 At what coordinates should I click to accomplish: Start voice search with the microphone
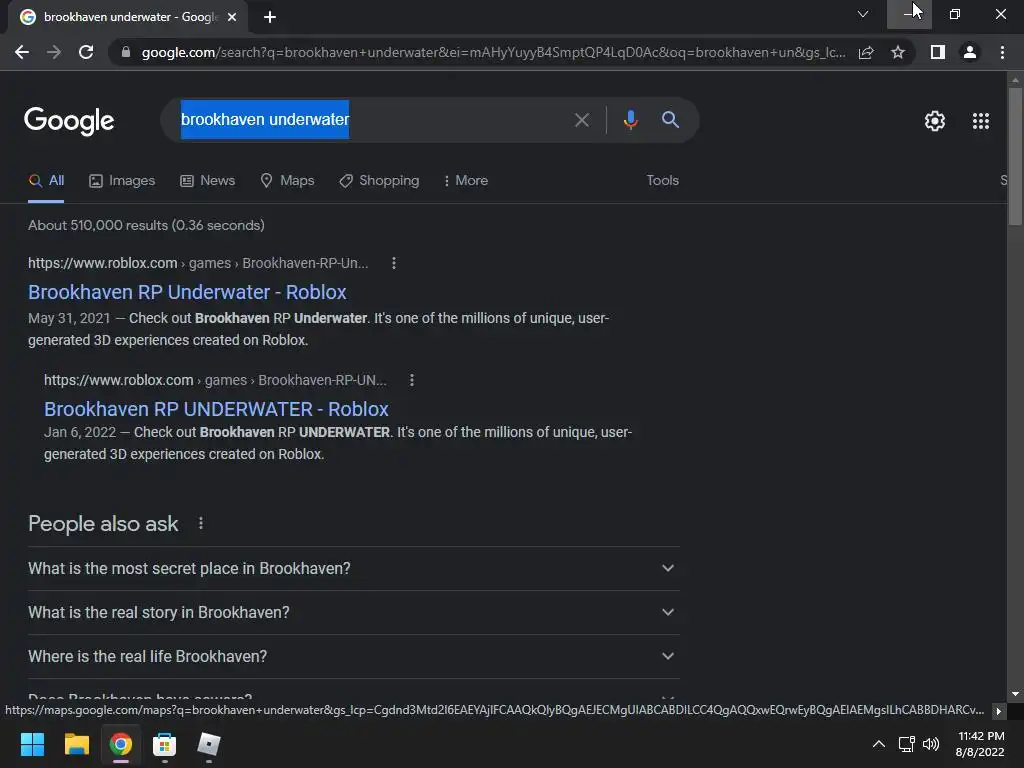coord(630,120)
